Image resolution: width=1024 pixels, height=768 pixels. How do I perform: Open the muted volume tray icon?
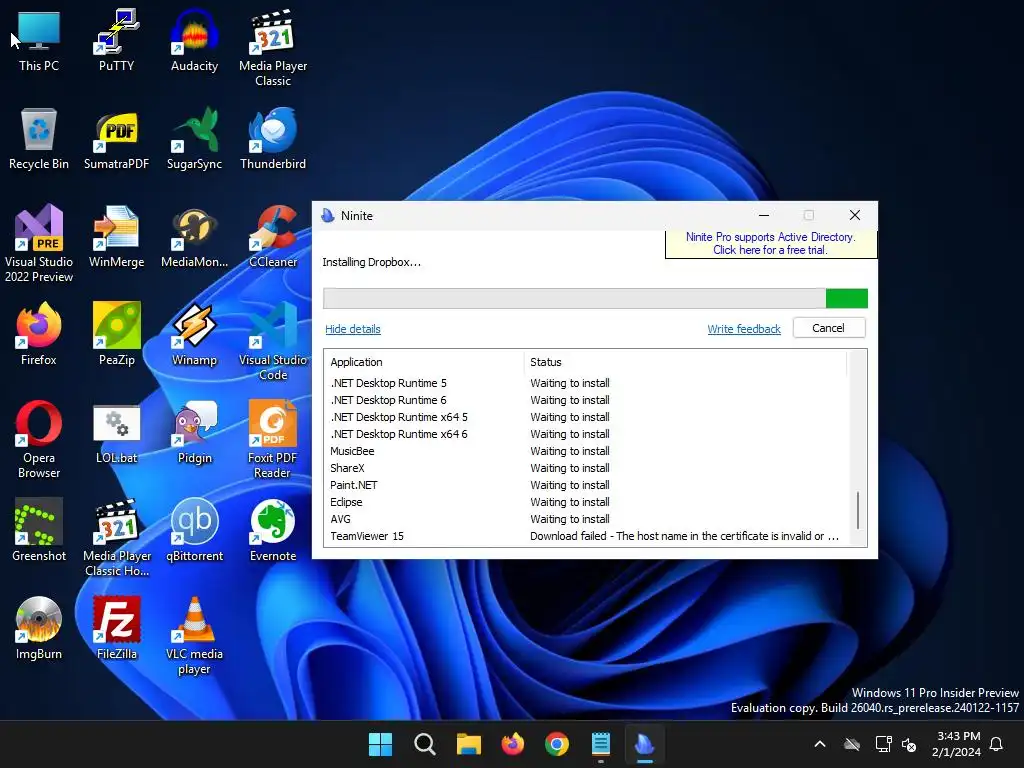click(x=909, y=744)
